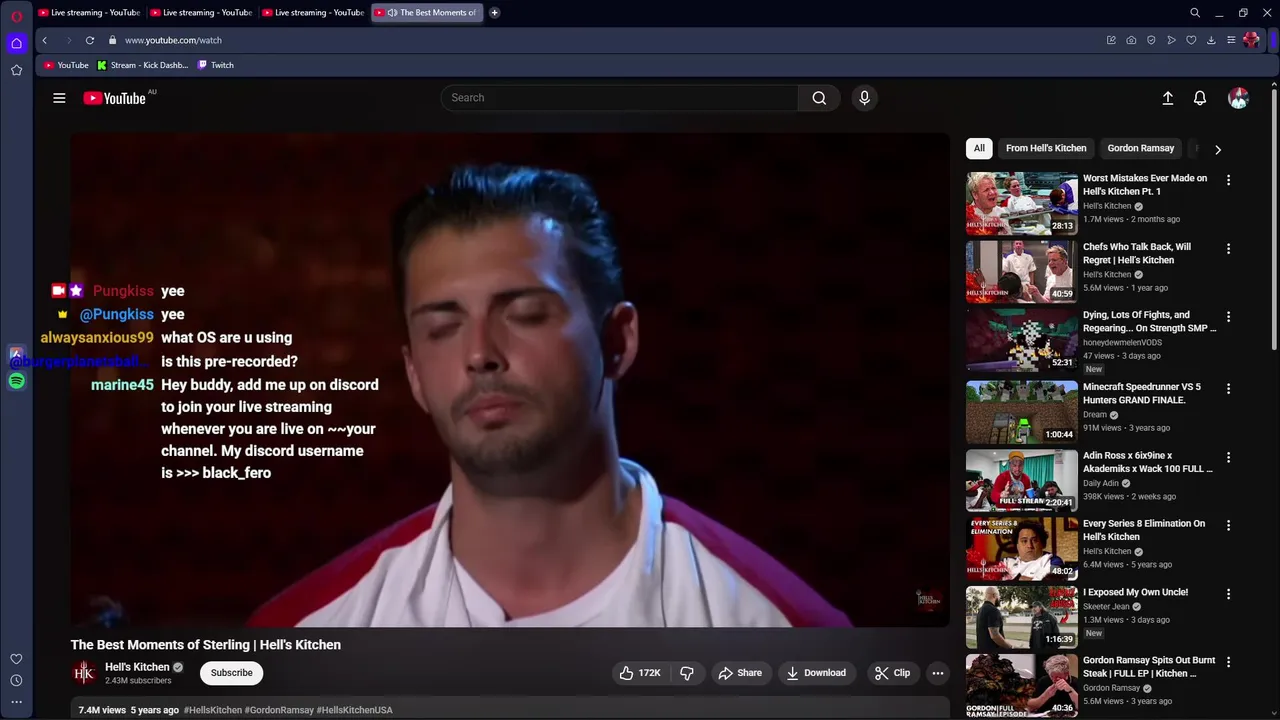Switch to The Best Moments of tab
Image resolution: width=1280 pixels, height=720 pixels.
click(428, 13)
